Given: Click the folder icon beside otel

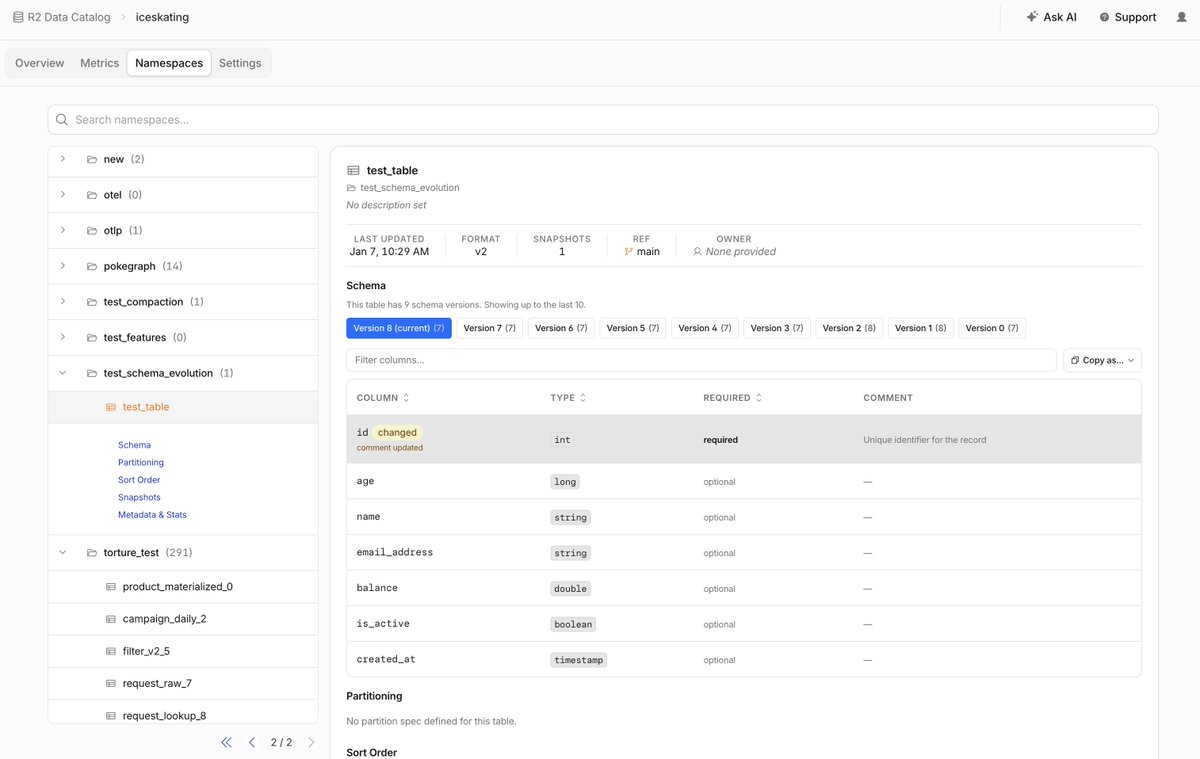Looking at the screenshot, I should pyautogui.click(x=92, y=195).
